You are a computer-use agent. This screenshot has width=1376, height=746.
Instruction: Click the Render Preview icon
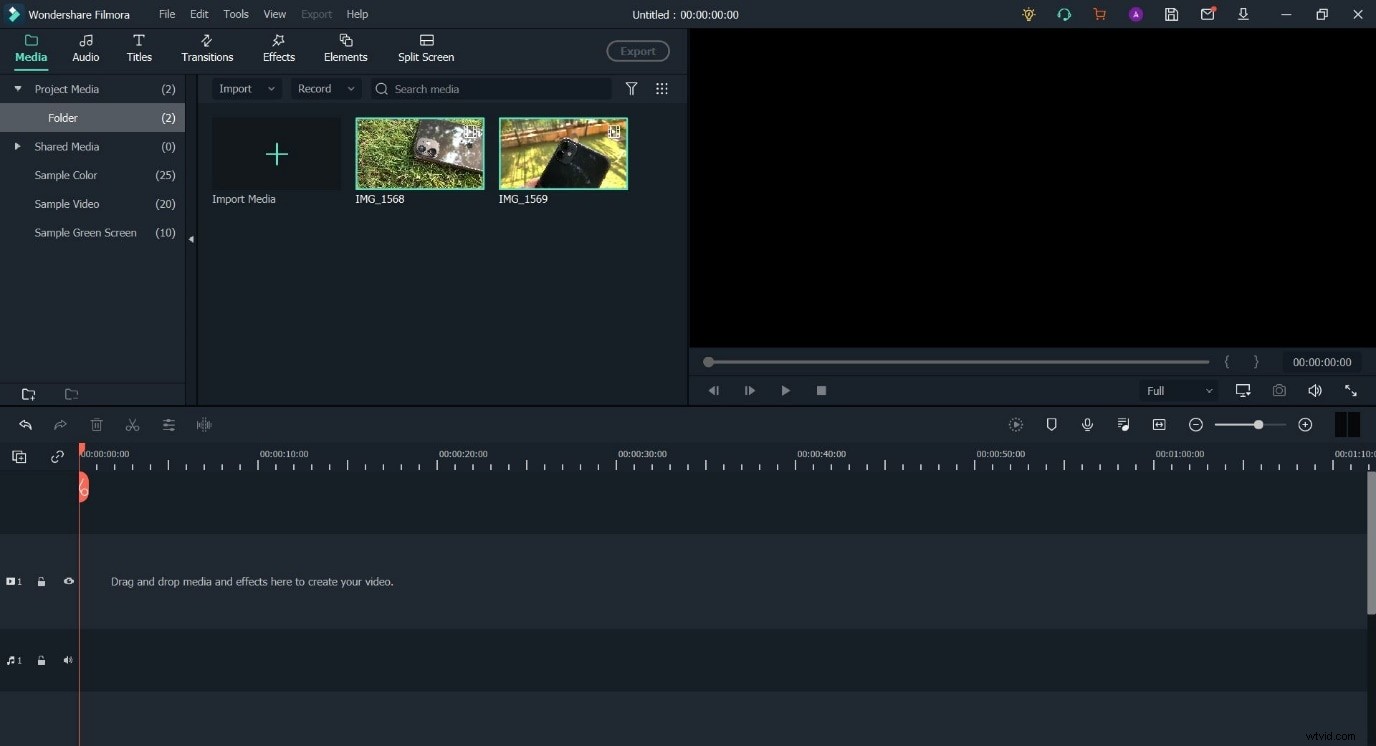1015,424
